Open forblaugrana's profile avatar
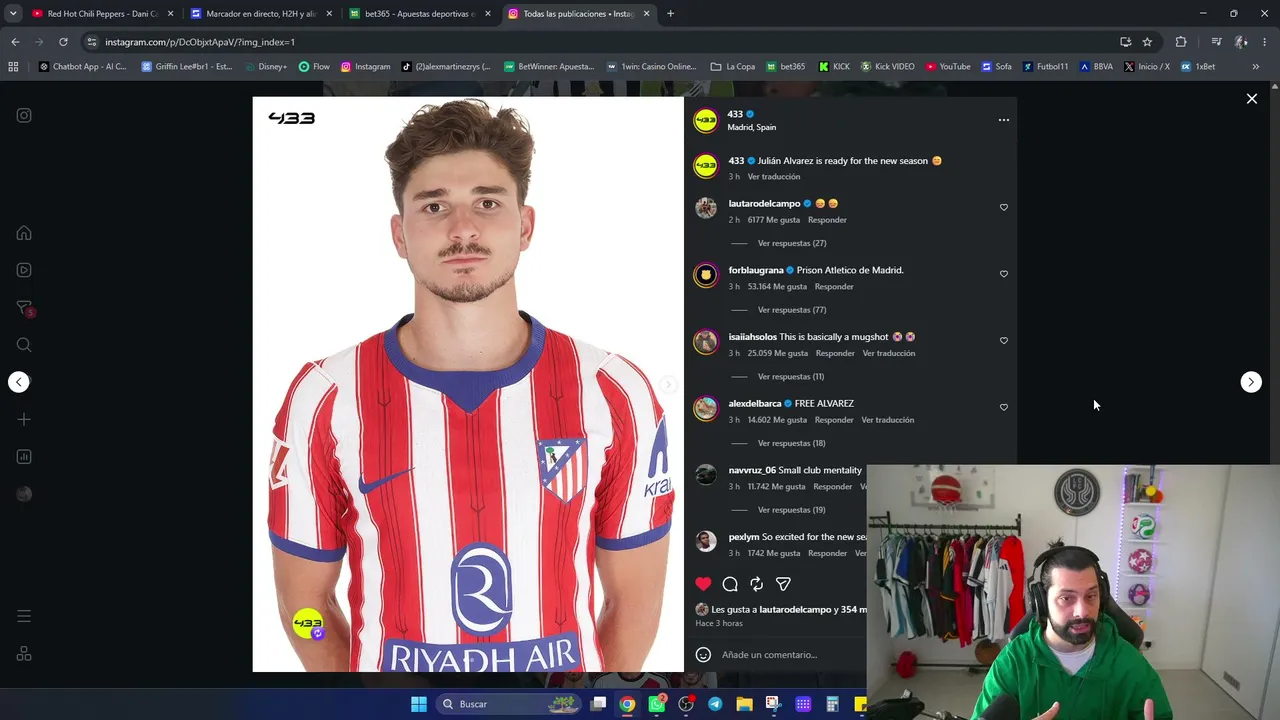The image size is (1280, 720). click(706, 275)
